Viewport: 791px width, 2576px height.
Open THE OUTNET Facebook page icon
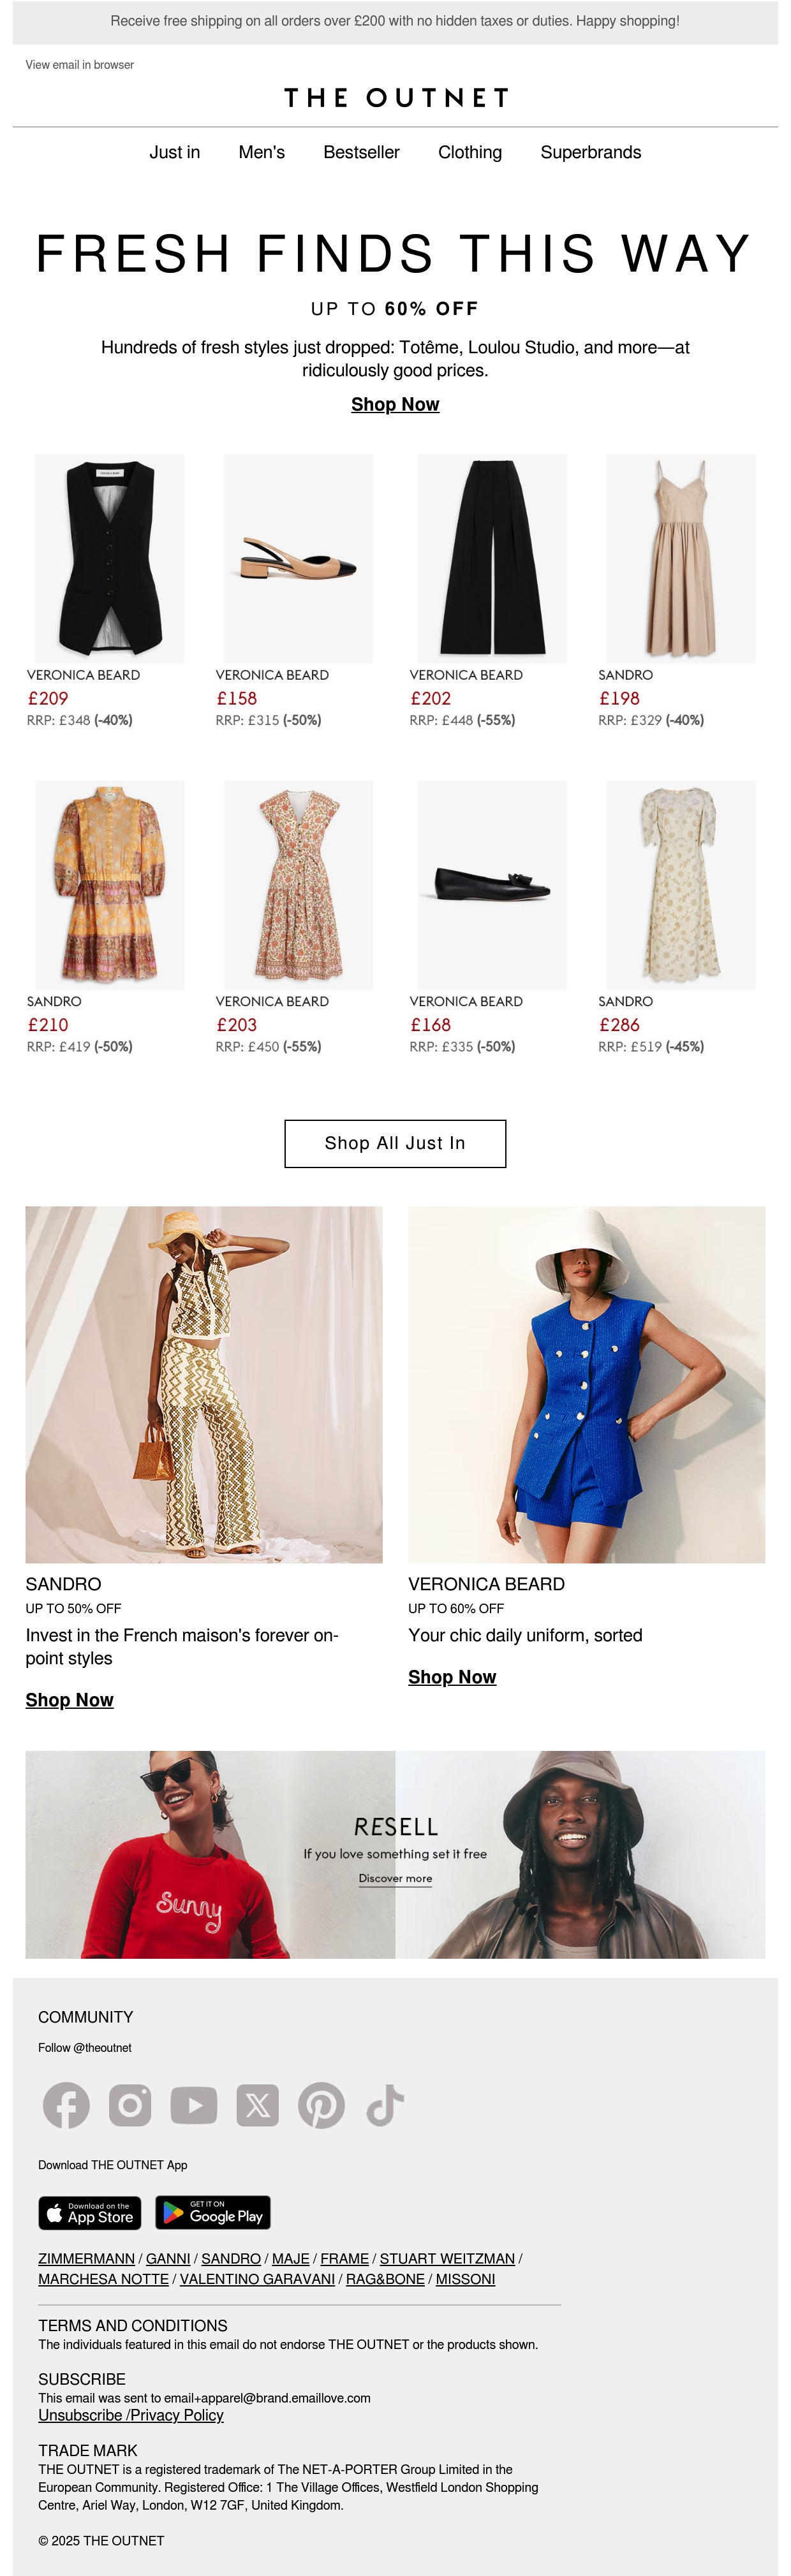66,2105
